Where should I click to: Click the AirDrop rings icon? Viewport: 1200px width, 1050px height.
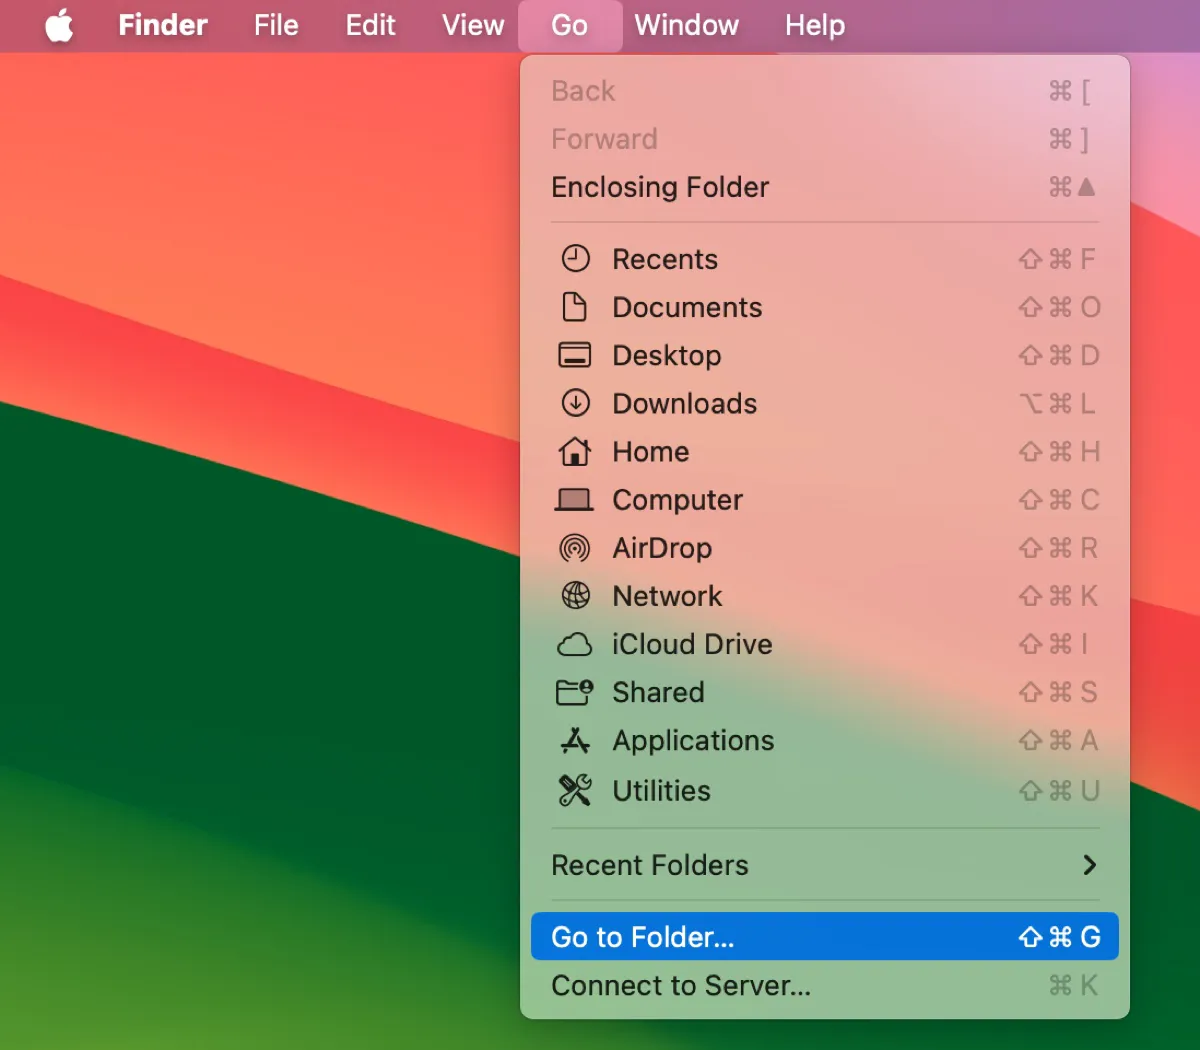tap(575, 548)
